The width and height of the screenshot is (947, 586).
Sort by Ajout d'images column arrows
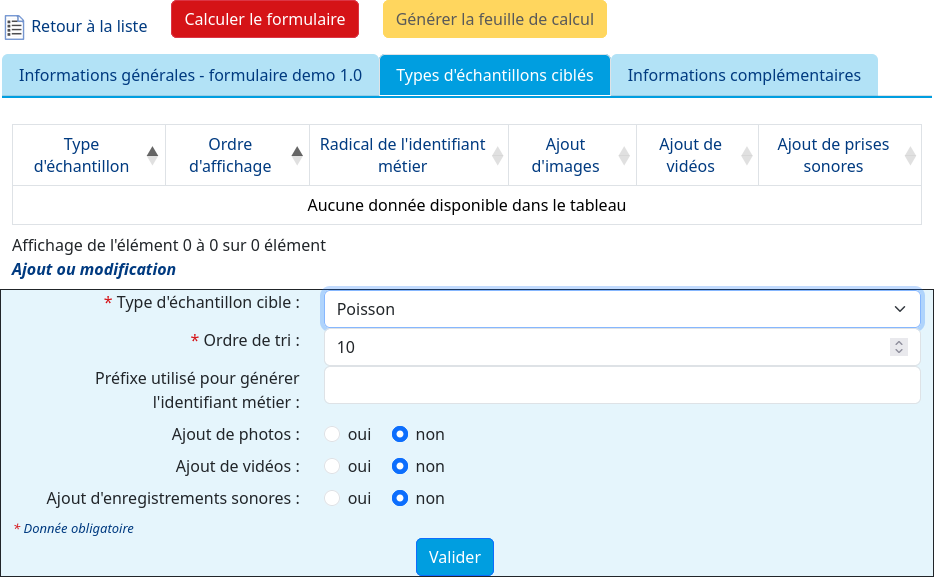point(624,155)
